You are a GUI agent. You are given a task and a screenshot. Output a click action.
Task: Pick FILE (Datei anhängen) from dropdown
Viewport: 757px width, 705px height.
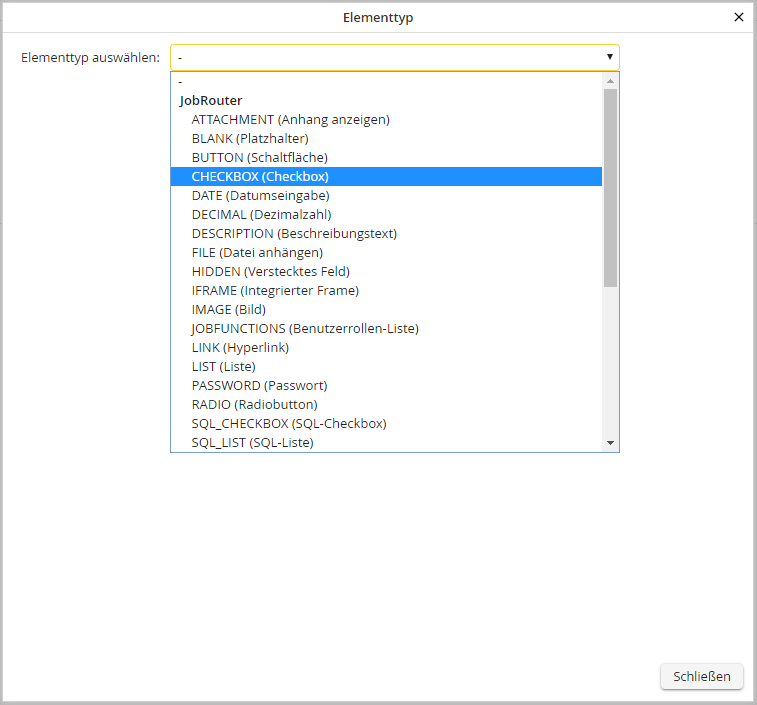pyautogui.click(x=257, y=253)
